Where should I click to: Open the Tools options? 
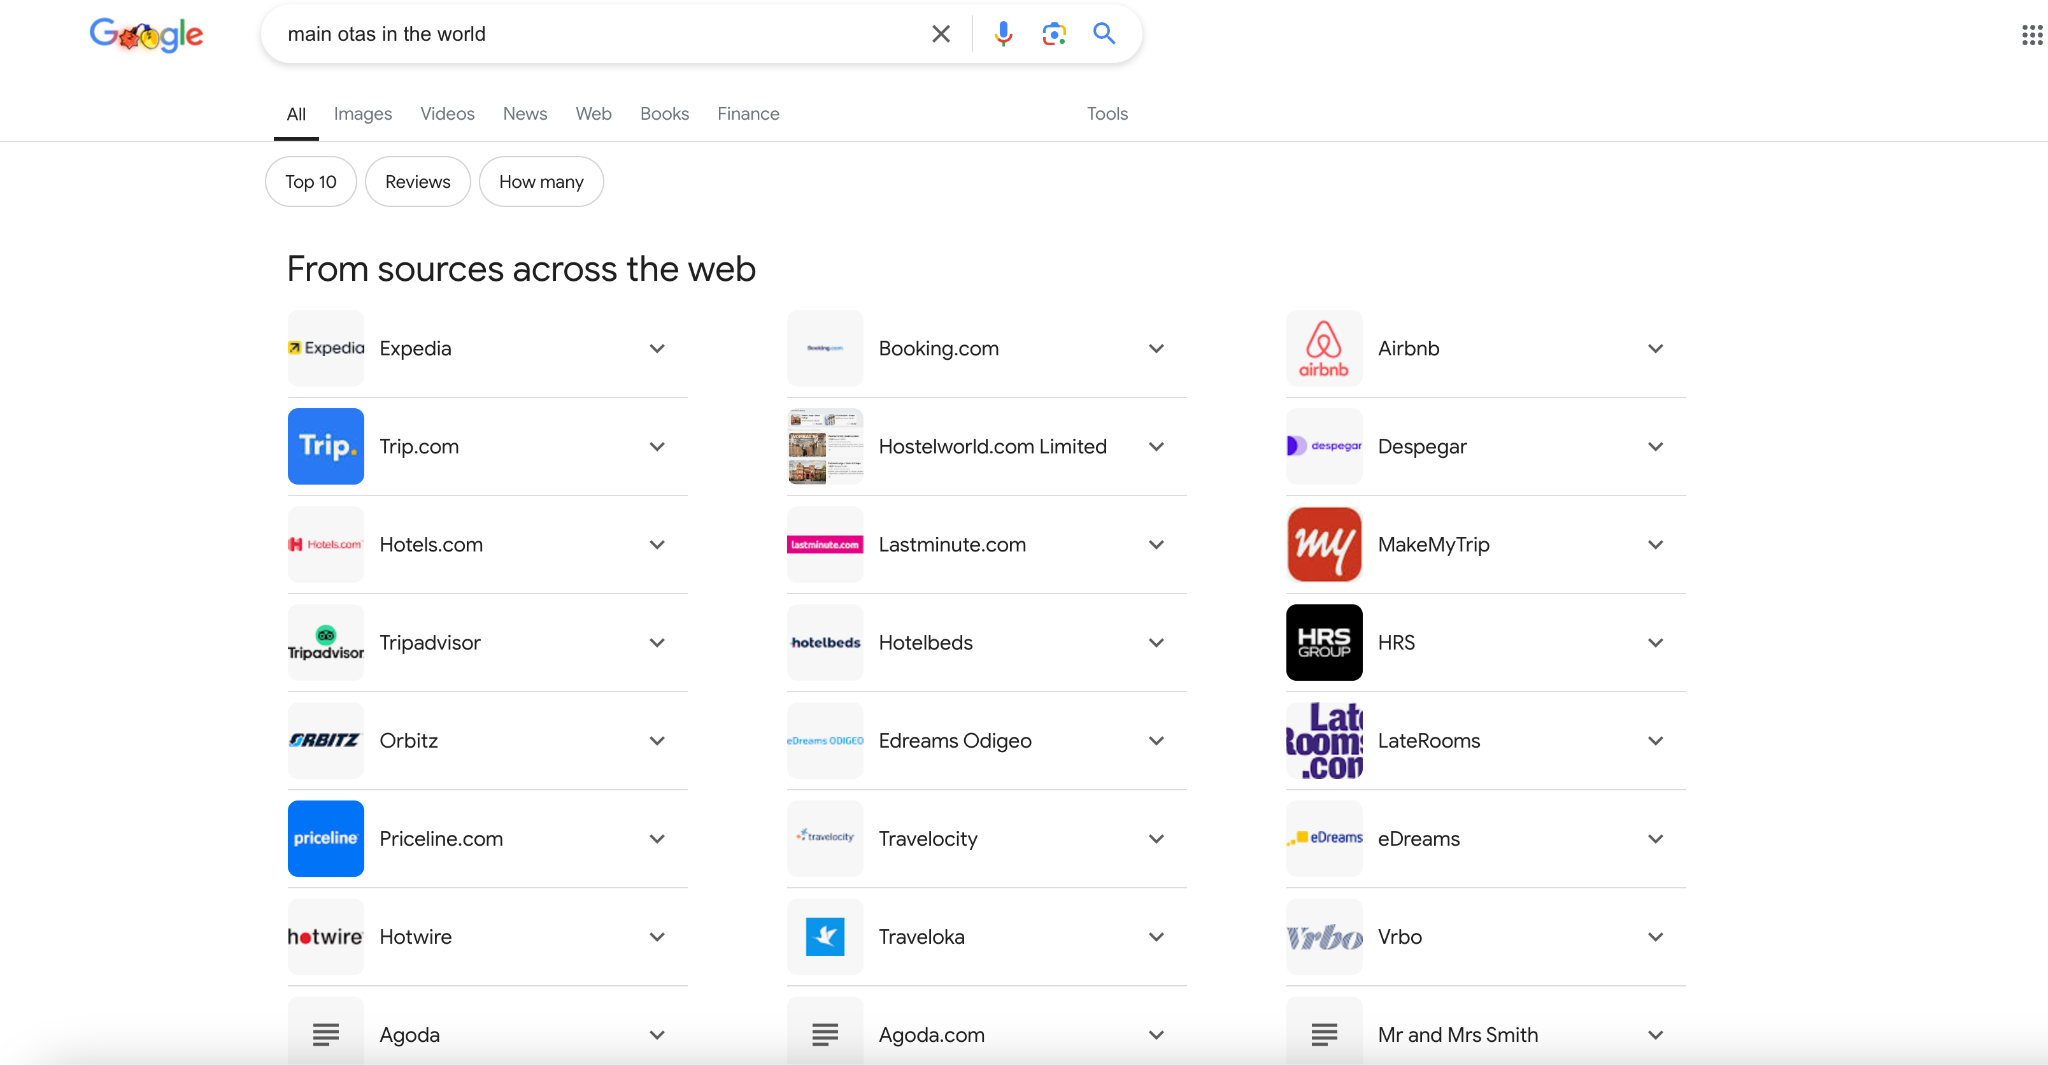[1107, 114]
